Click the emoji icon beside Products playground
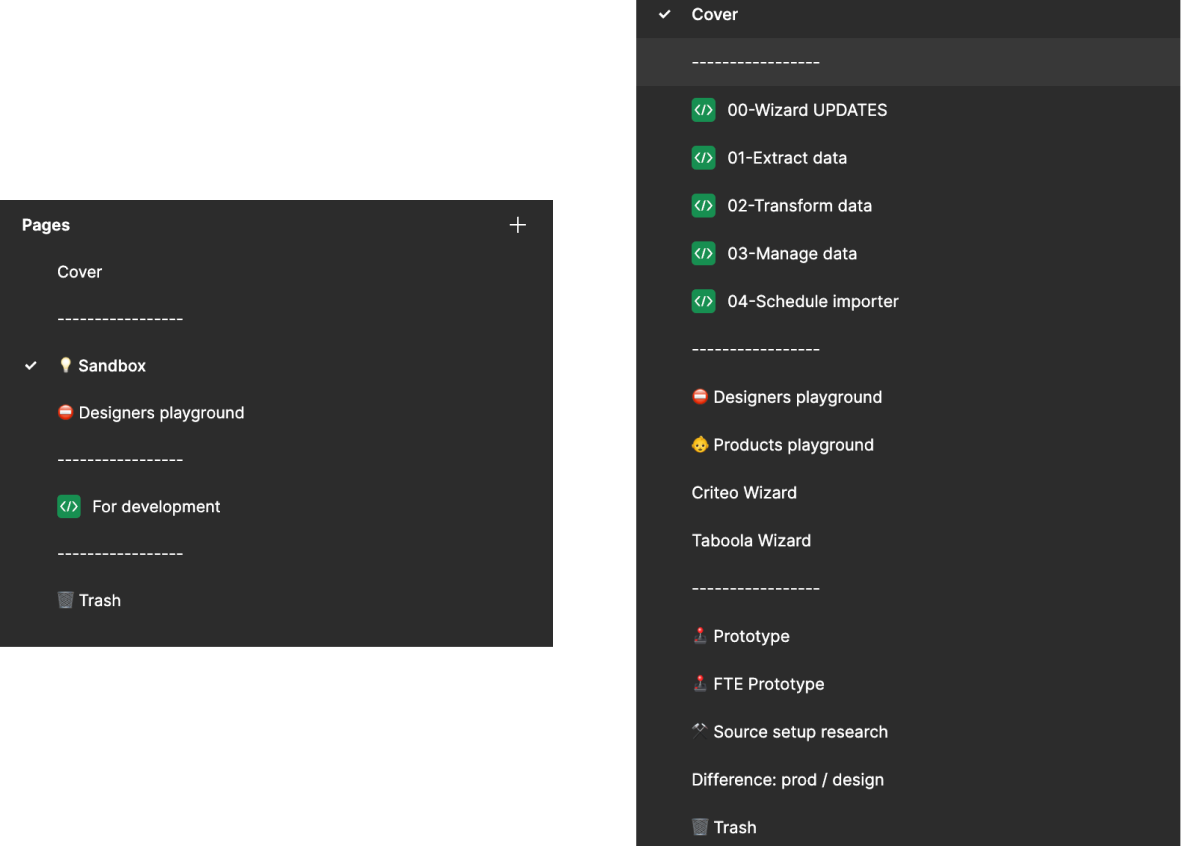The height and width of the screenshot is (846, 1181). (x=700, y=443)
